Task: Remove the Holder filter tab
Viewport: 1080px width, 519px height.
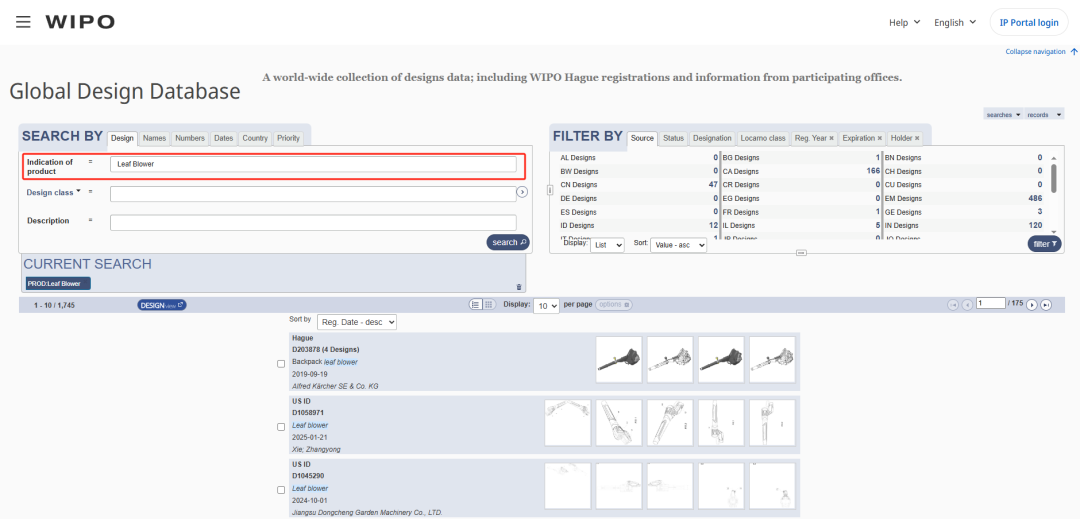Action: pos(917,138)
